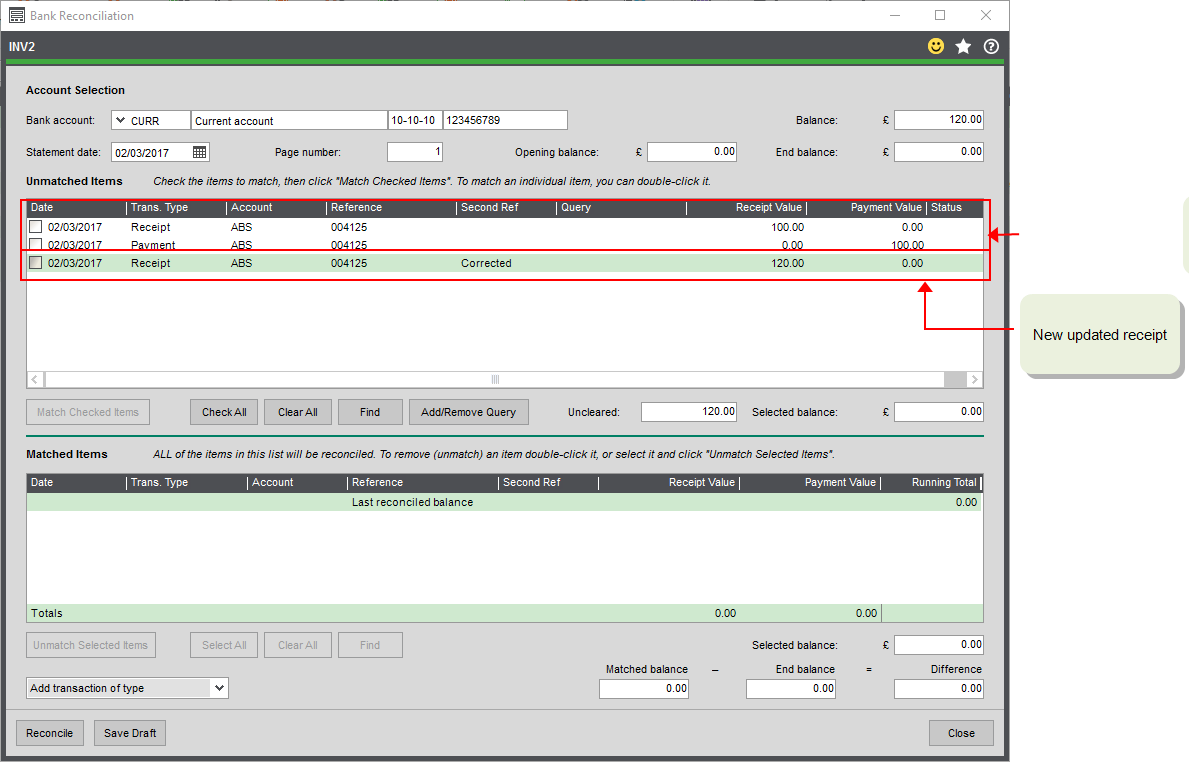
Task: Click the star favourites icon
Action: coord(963,46)
